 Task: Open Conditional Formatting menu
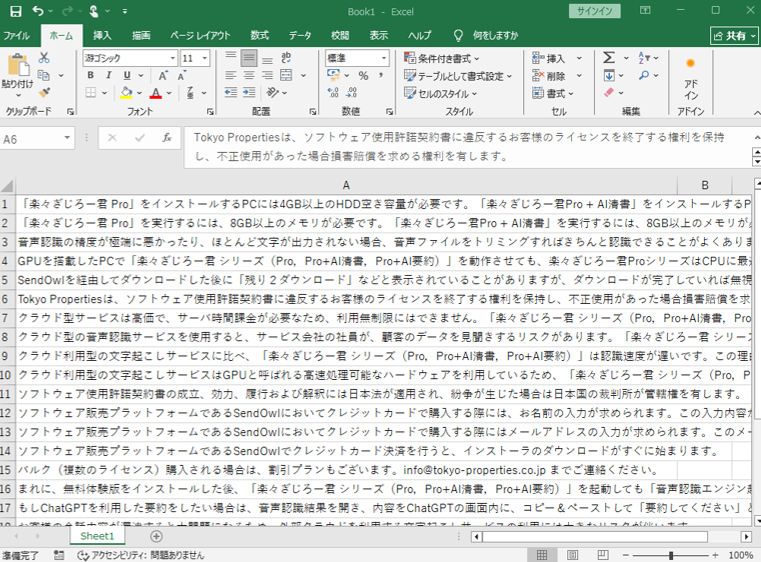pyautogui.click(x=442, y=58)
